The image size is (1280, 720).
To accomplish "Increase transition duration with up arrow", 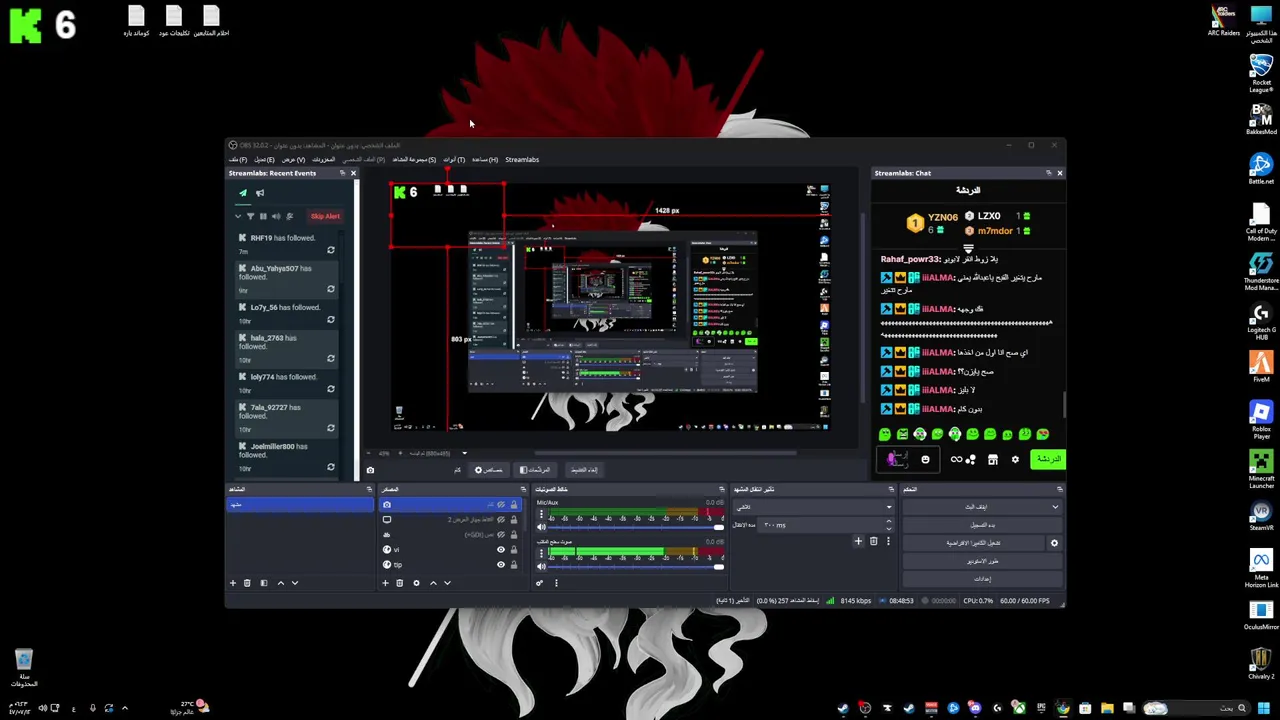I will [889, 522].
